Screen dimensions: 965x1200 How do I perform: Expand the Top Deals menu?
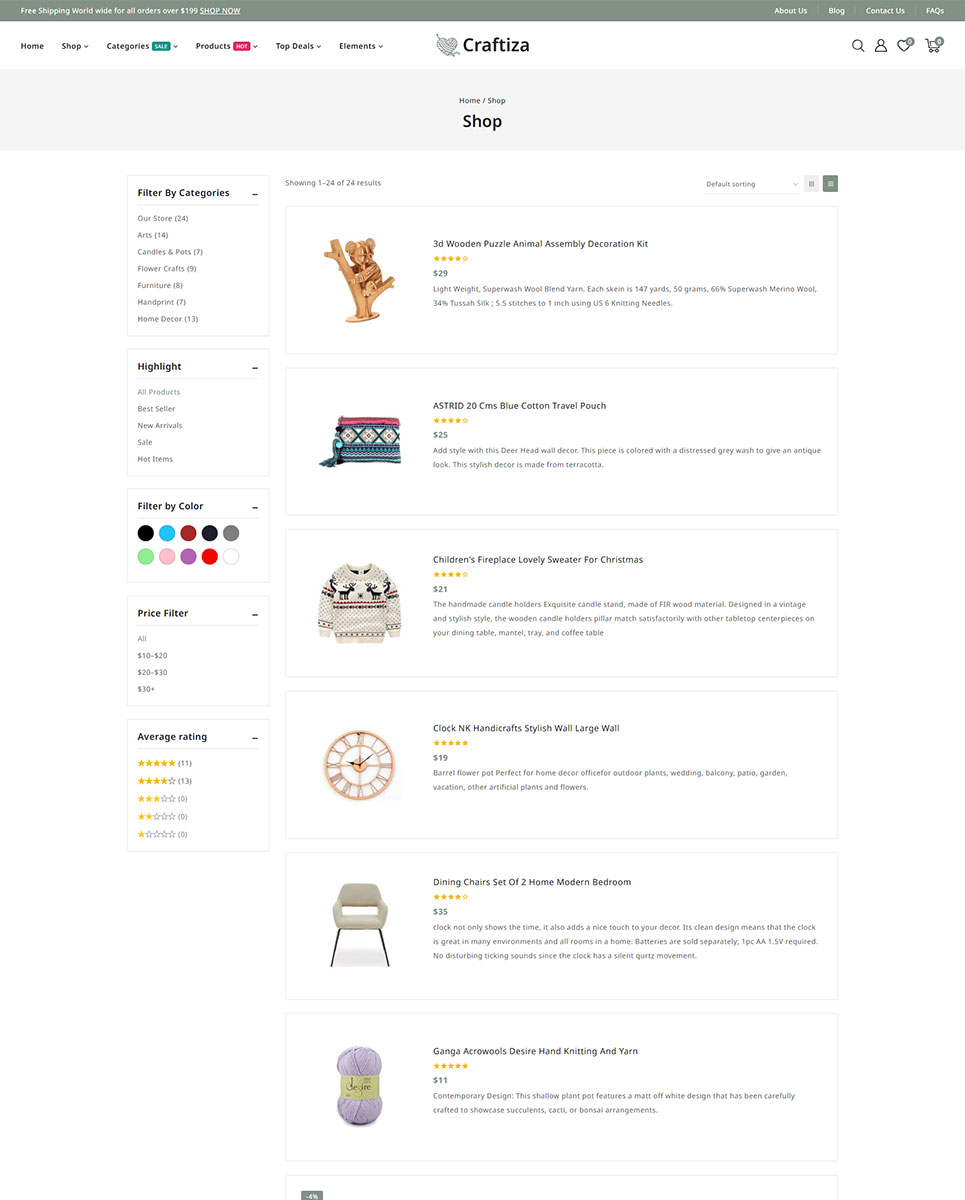pyautogui.click(x=298, y=46)
